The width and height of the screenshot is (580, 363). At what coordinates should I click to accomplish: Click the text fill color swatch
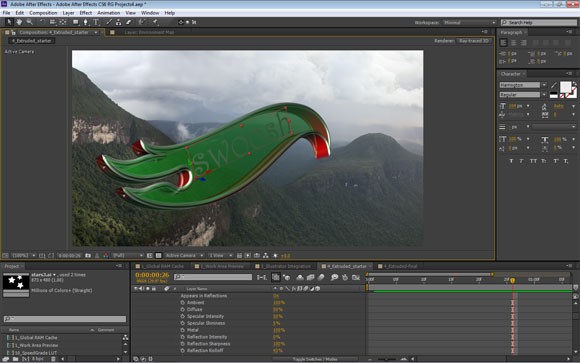pyautogui.click(x=566, y=87)
